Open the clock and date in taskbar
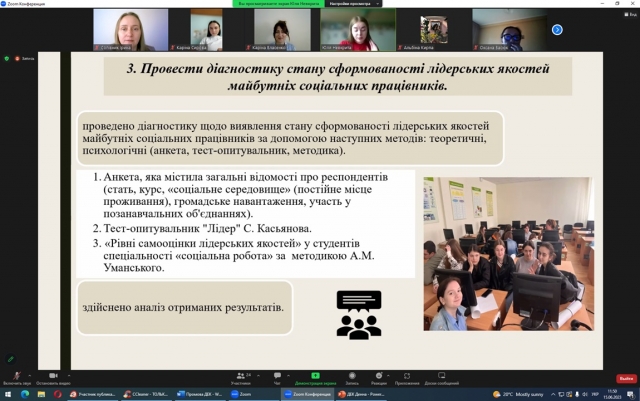The height and width of the screenshot is (401, 640). (x=612, y=394)
